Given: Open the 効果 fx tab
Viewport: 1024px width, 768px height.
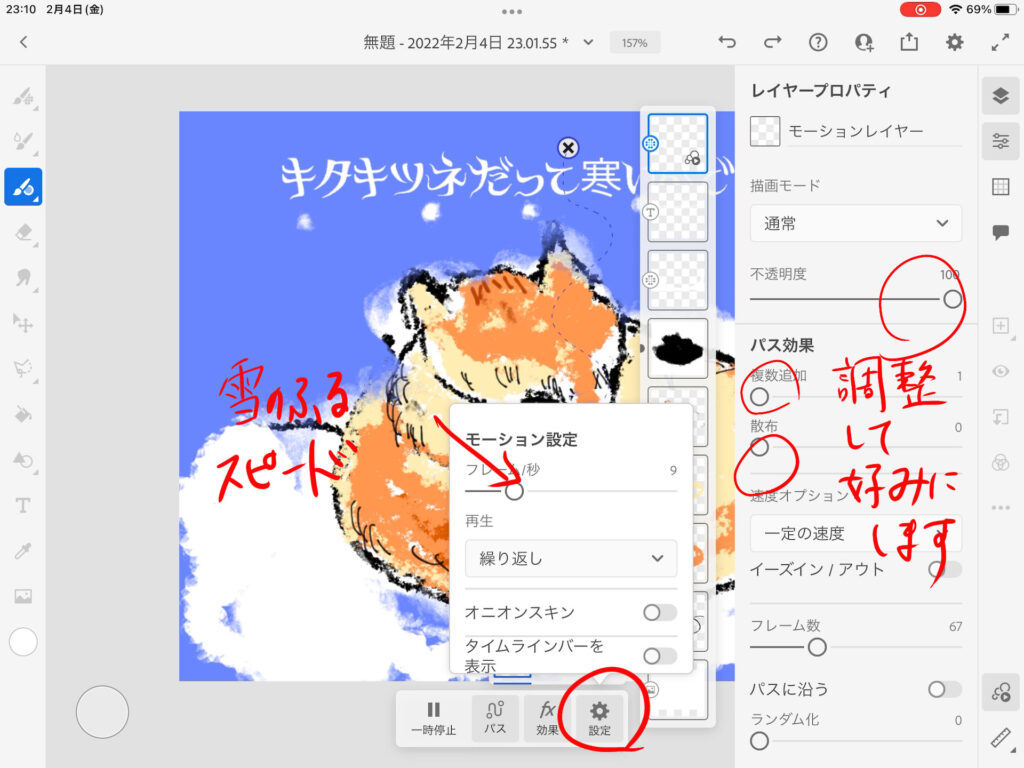Looking at the screenshot, I should coord(547,718).
